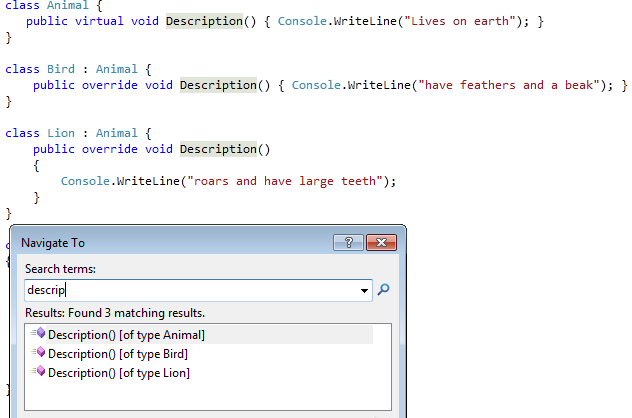Click the Lion class name

tap(61, 133)
